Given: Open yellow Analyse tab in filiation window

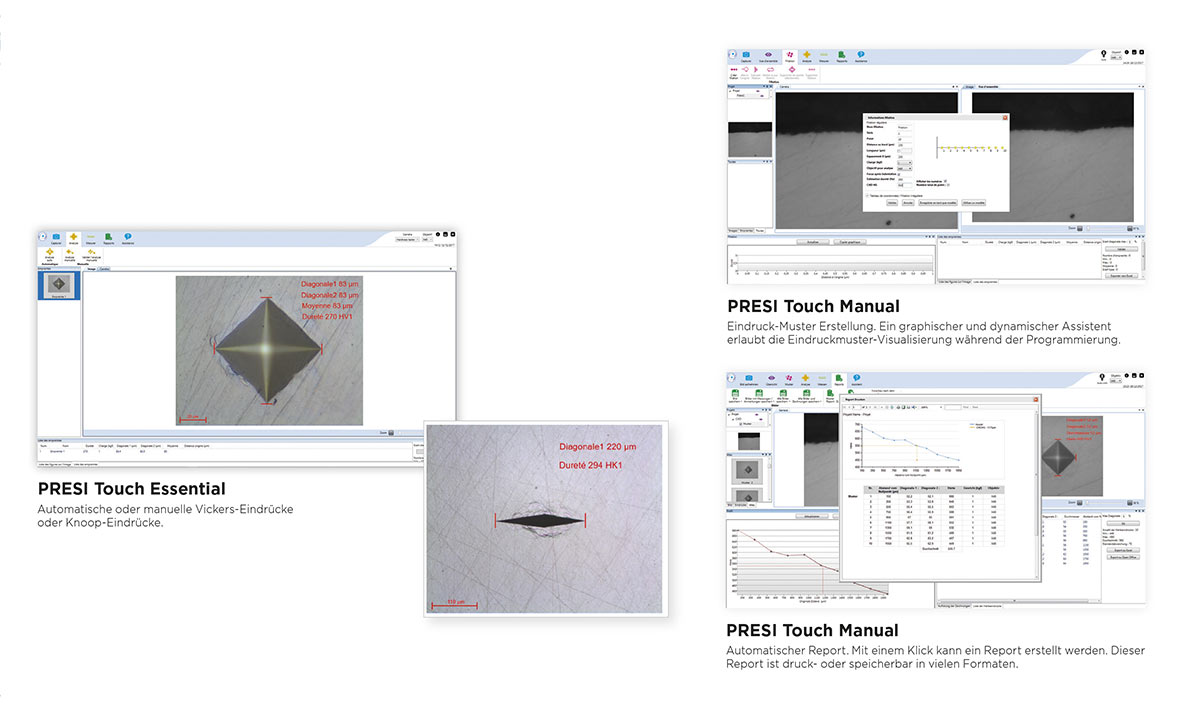Looking at the screenshot, I should 807,56.
